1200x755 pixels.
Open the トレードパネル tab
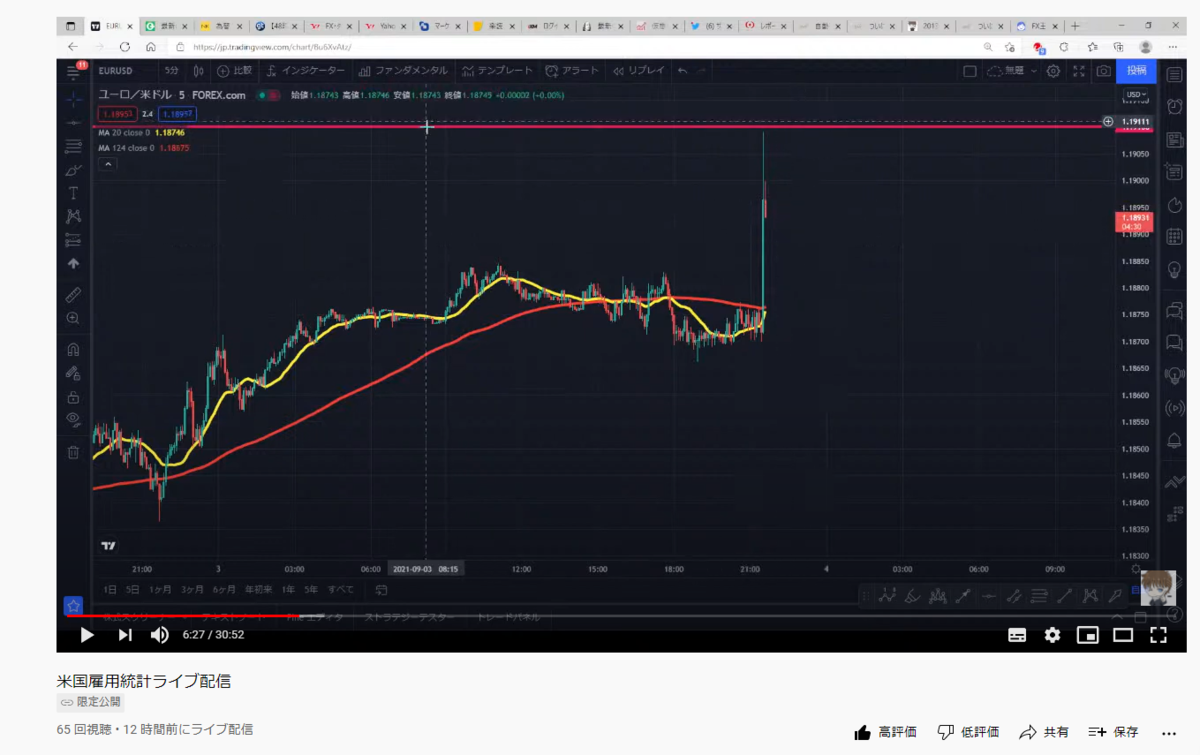click(x=508, y=618)
